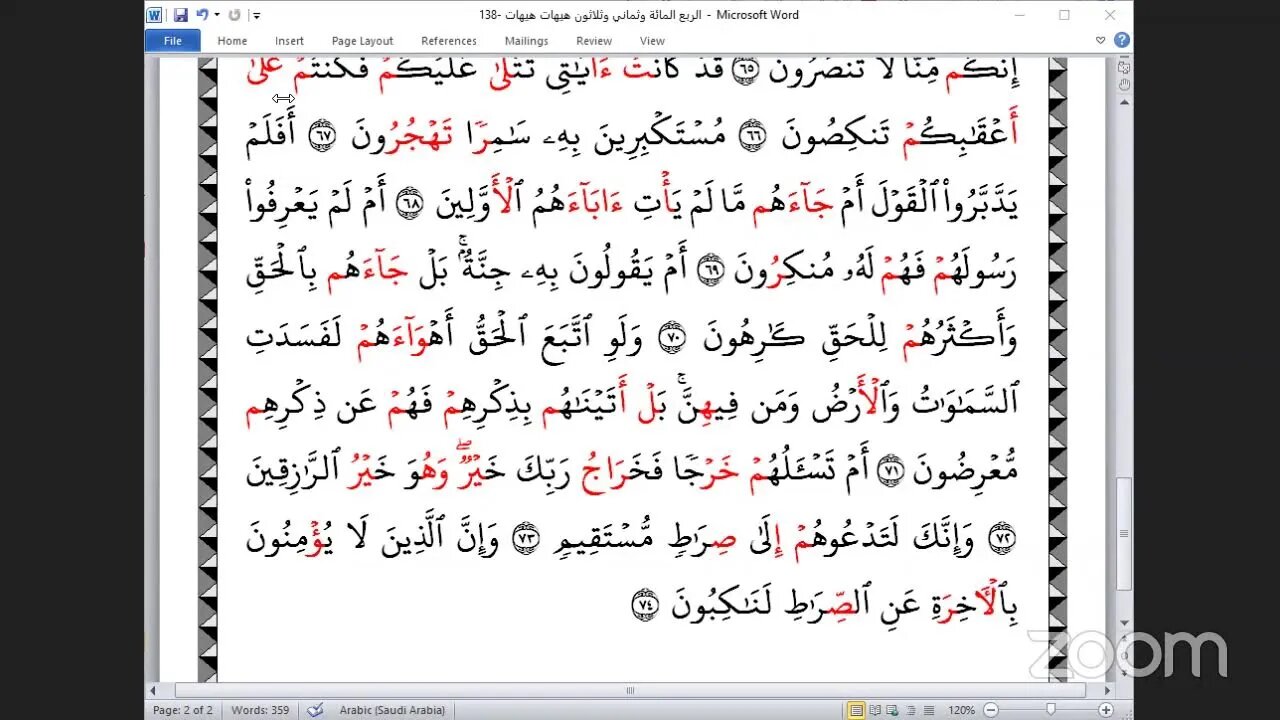Open the Review tab
This screenshot has height=720, width=1280.
(593, 41)
